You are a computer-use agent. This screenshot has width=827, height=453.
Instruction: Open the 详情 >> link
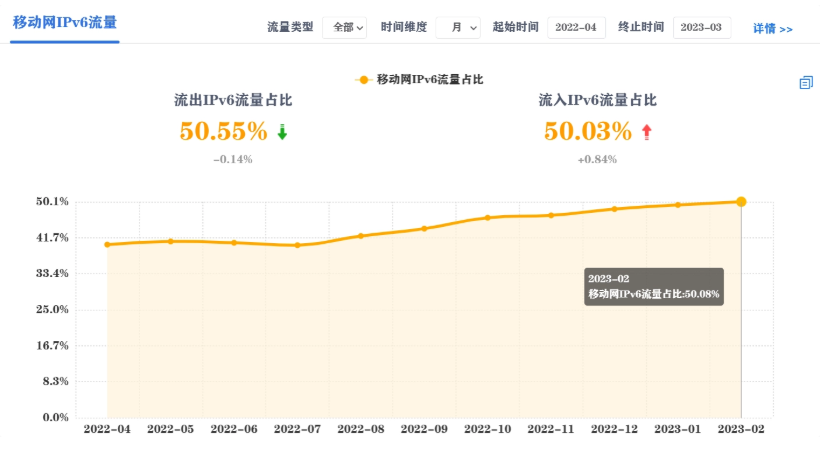click(772, 29)
